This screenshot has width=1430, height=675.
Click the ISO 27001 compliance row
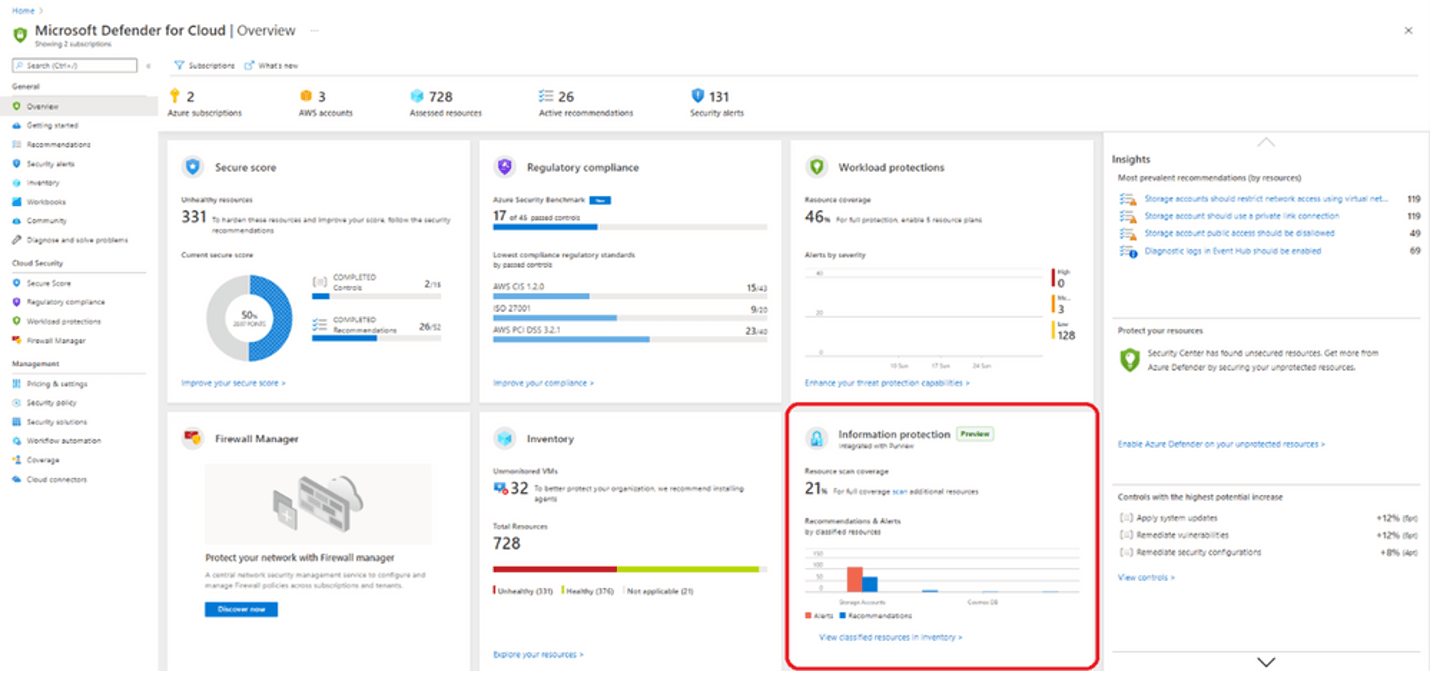(x=630, y=314)
